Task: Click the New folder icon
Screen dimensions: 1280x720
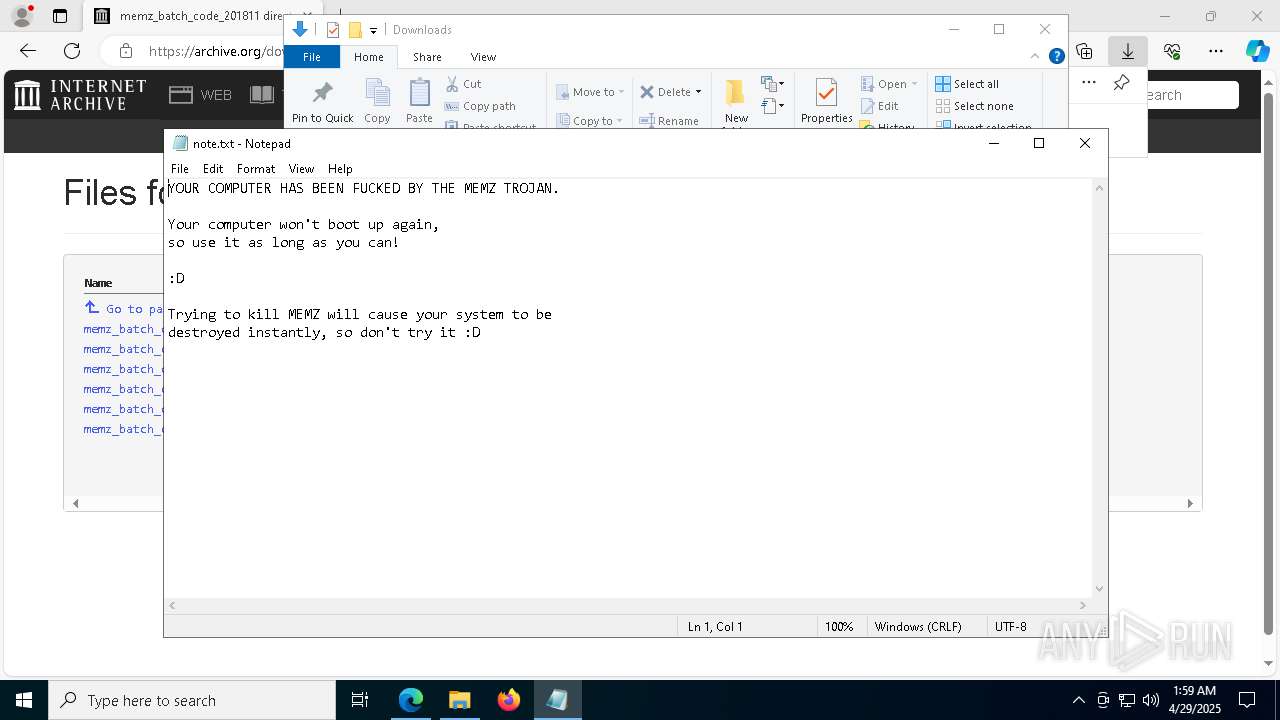Action: (x=736, y=94)
